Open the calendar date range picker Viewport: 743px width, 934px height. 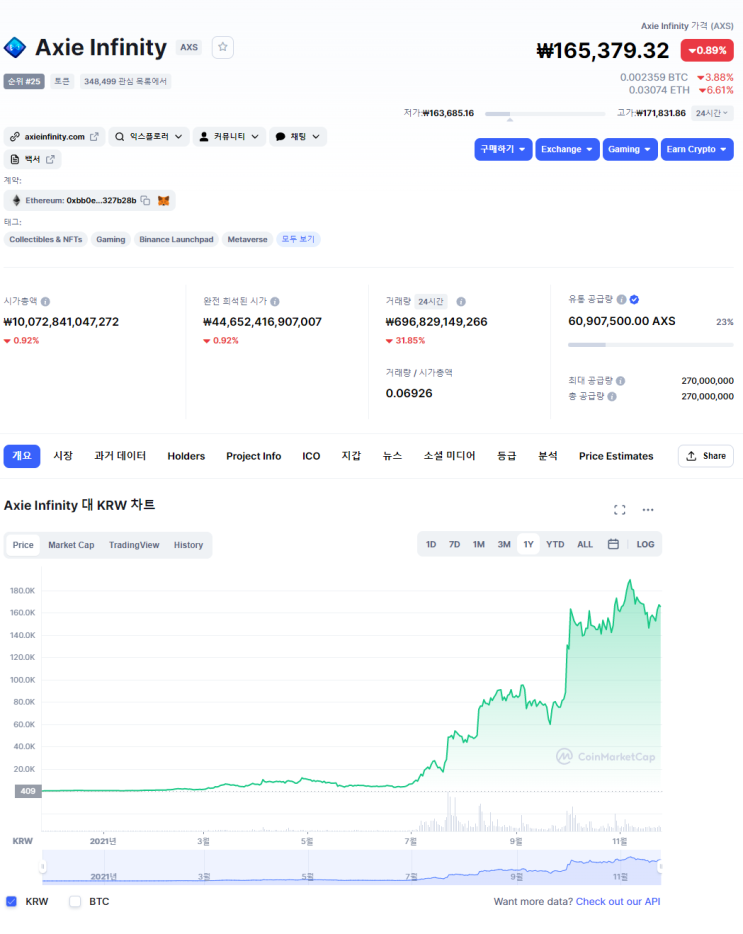tap(613, 544)
